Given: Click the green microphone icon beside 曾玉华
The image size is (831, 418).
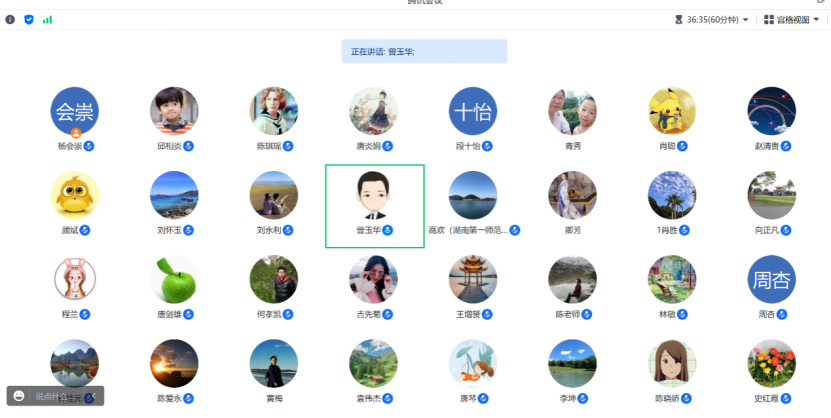Looking at the screenshot, I should coord(387,230).
